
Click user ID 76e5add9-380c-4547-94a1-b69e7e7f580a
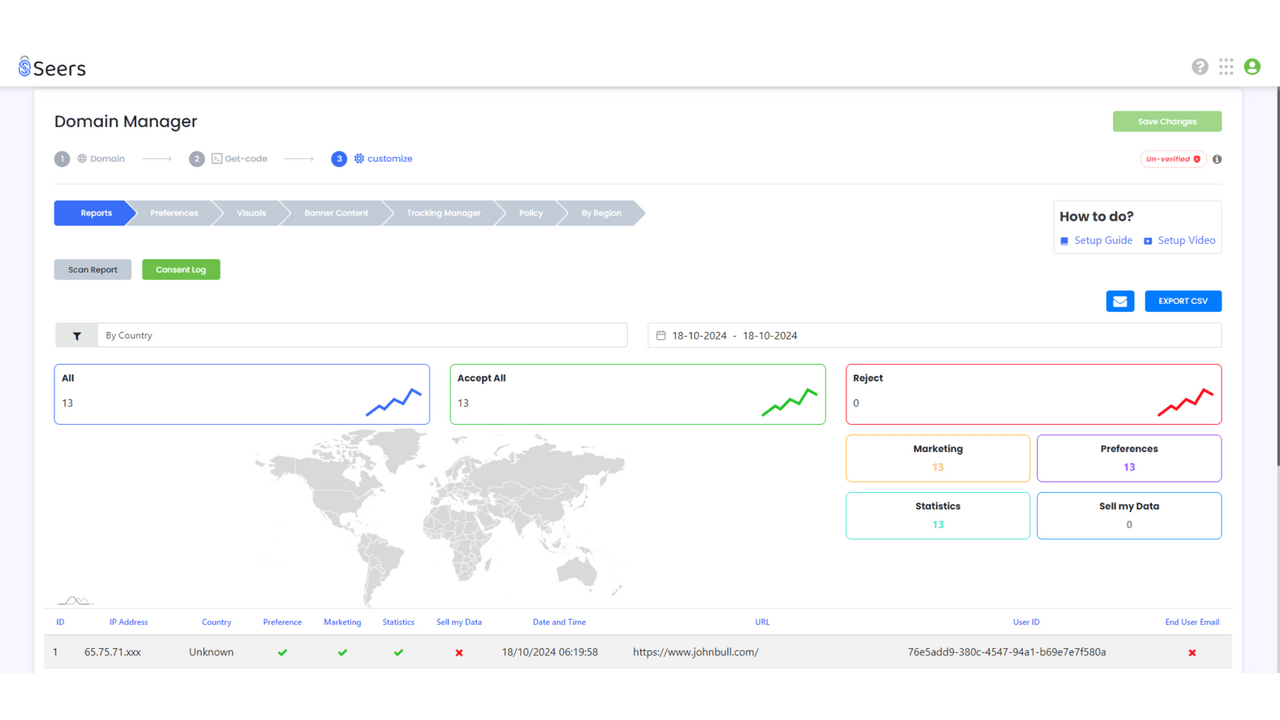point(1007,652)
